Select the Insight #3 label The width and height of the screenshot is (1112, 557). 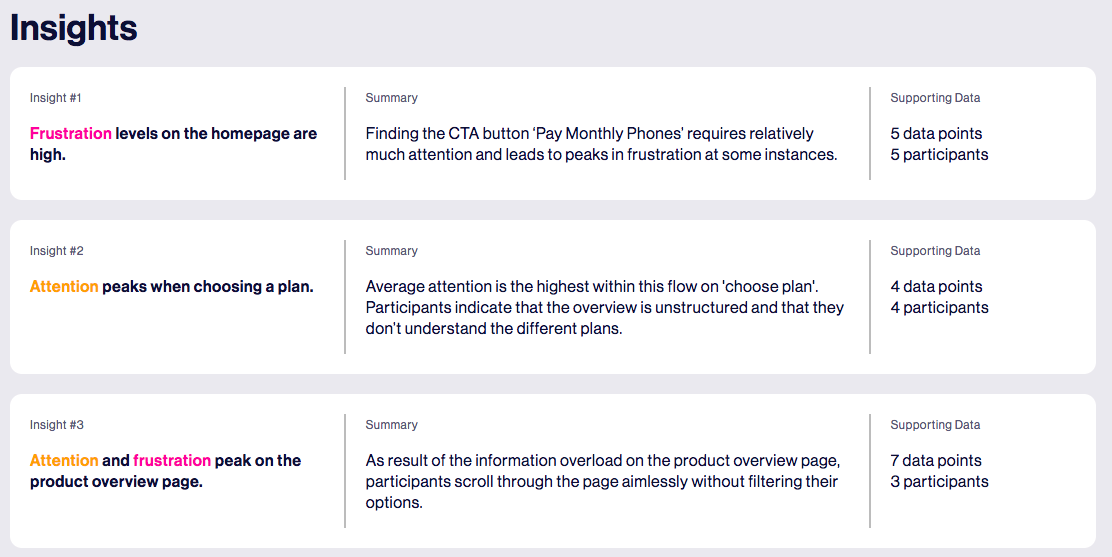[x=57, y=425]
